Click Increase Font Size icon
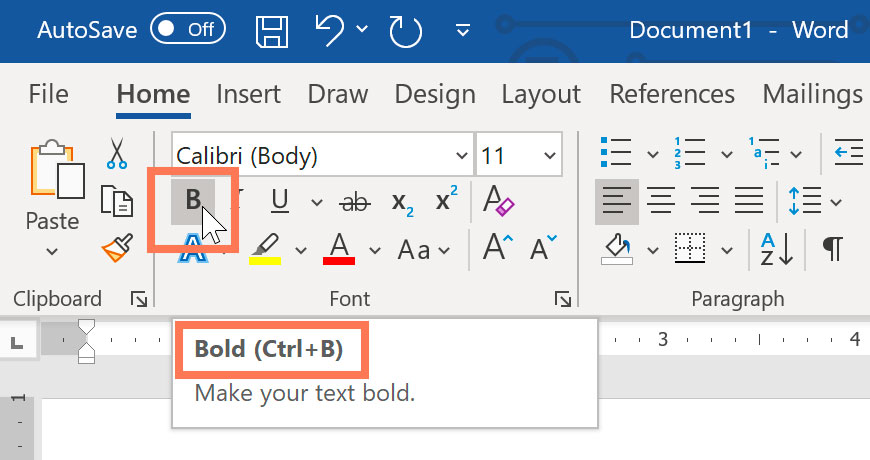870x460 pixels. click(x=498, y=247)
